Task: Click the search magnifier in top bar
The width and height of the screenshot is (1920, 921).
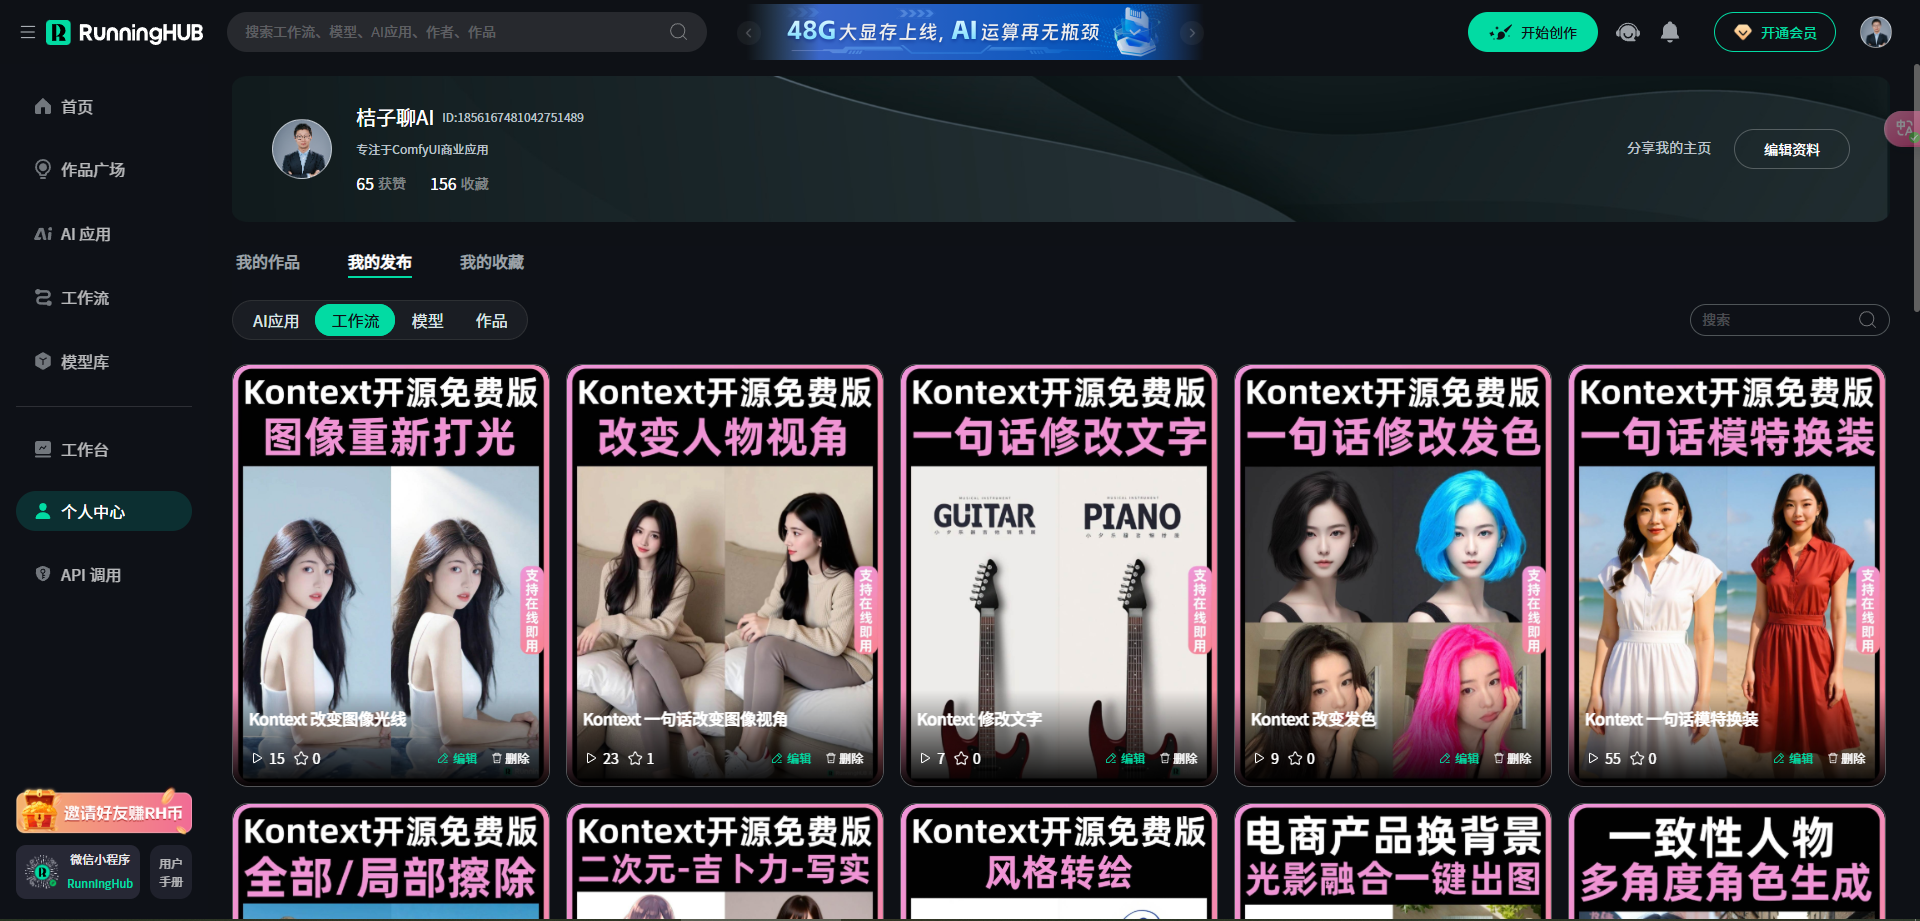Action: point(678,32)
